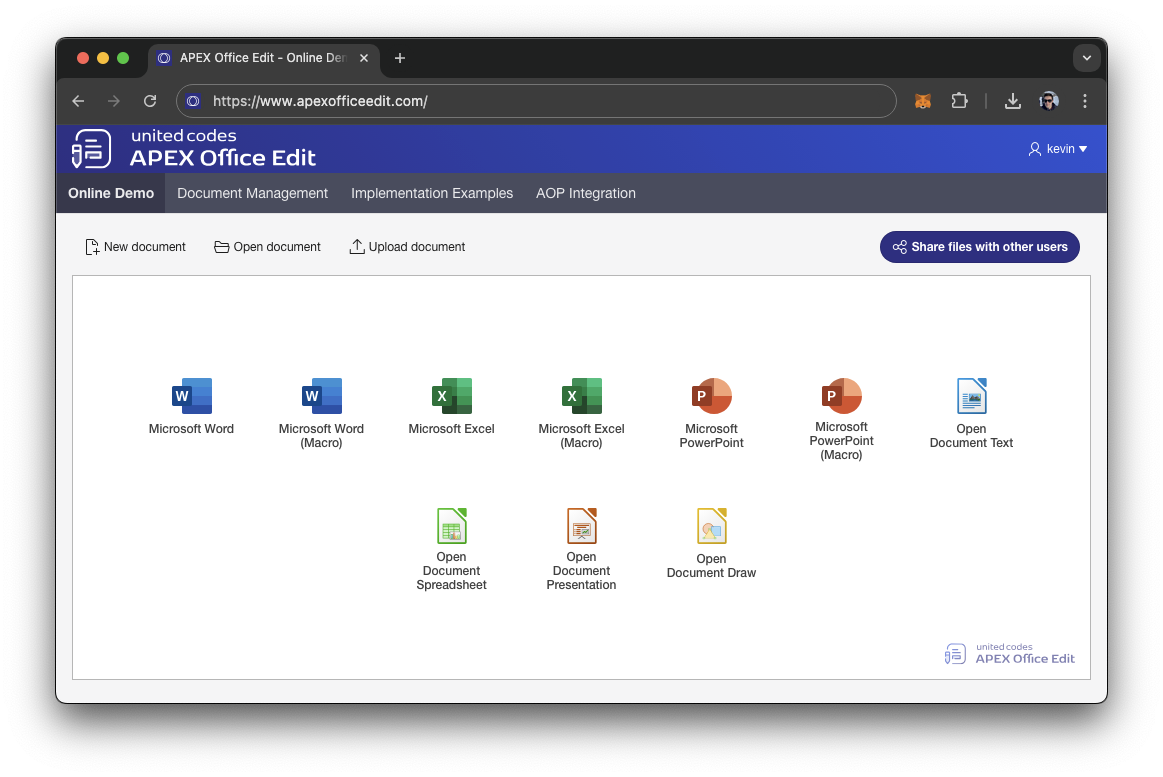Select the Open Document Draw icon
Screen dimensions: 1163x777
coord(711,526)
